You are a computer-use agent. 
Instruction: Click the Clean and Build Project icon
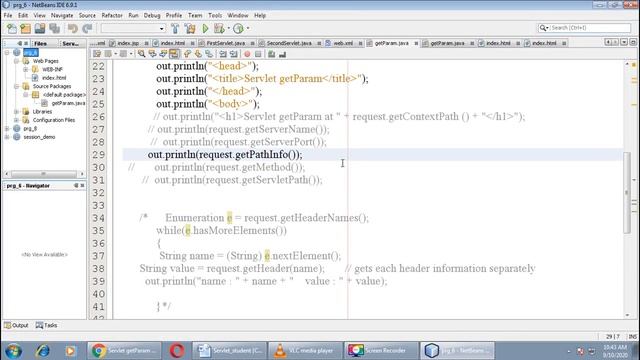[x=190, y=29]
